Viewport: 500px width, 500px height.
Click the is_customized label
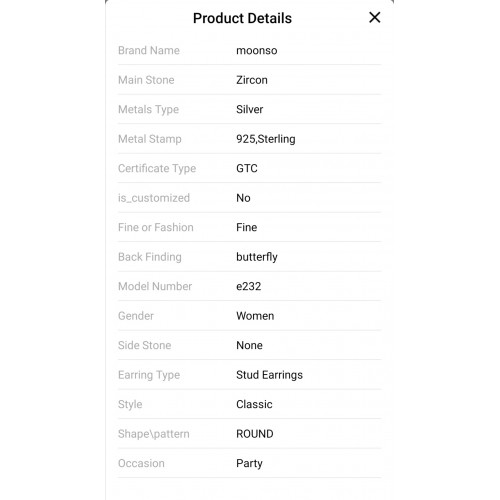click(154, 198)
